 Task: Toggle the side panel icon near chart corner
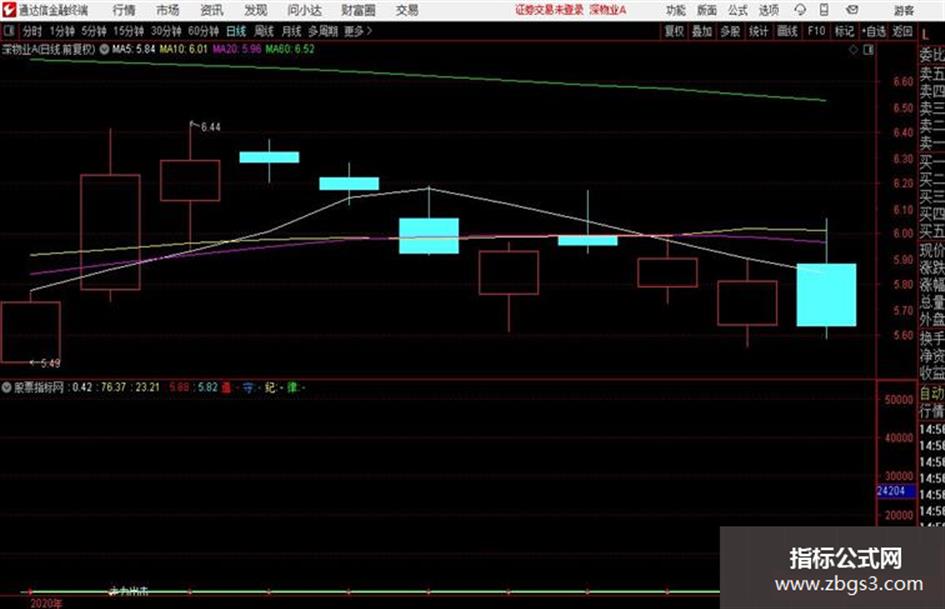click(x=868, y=50)
